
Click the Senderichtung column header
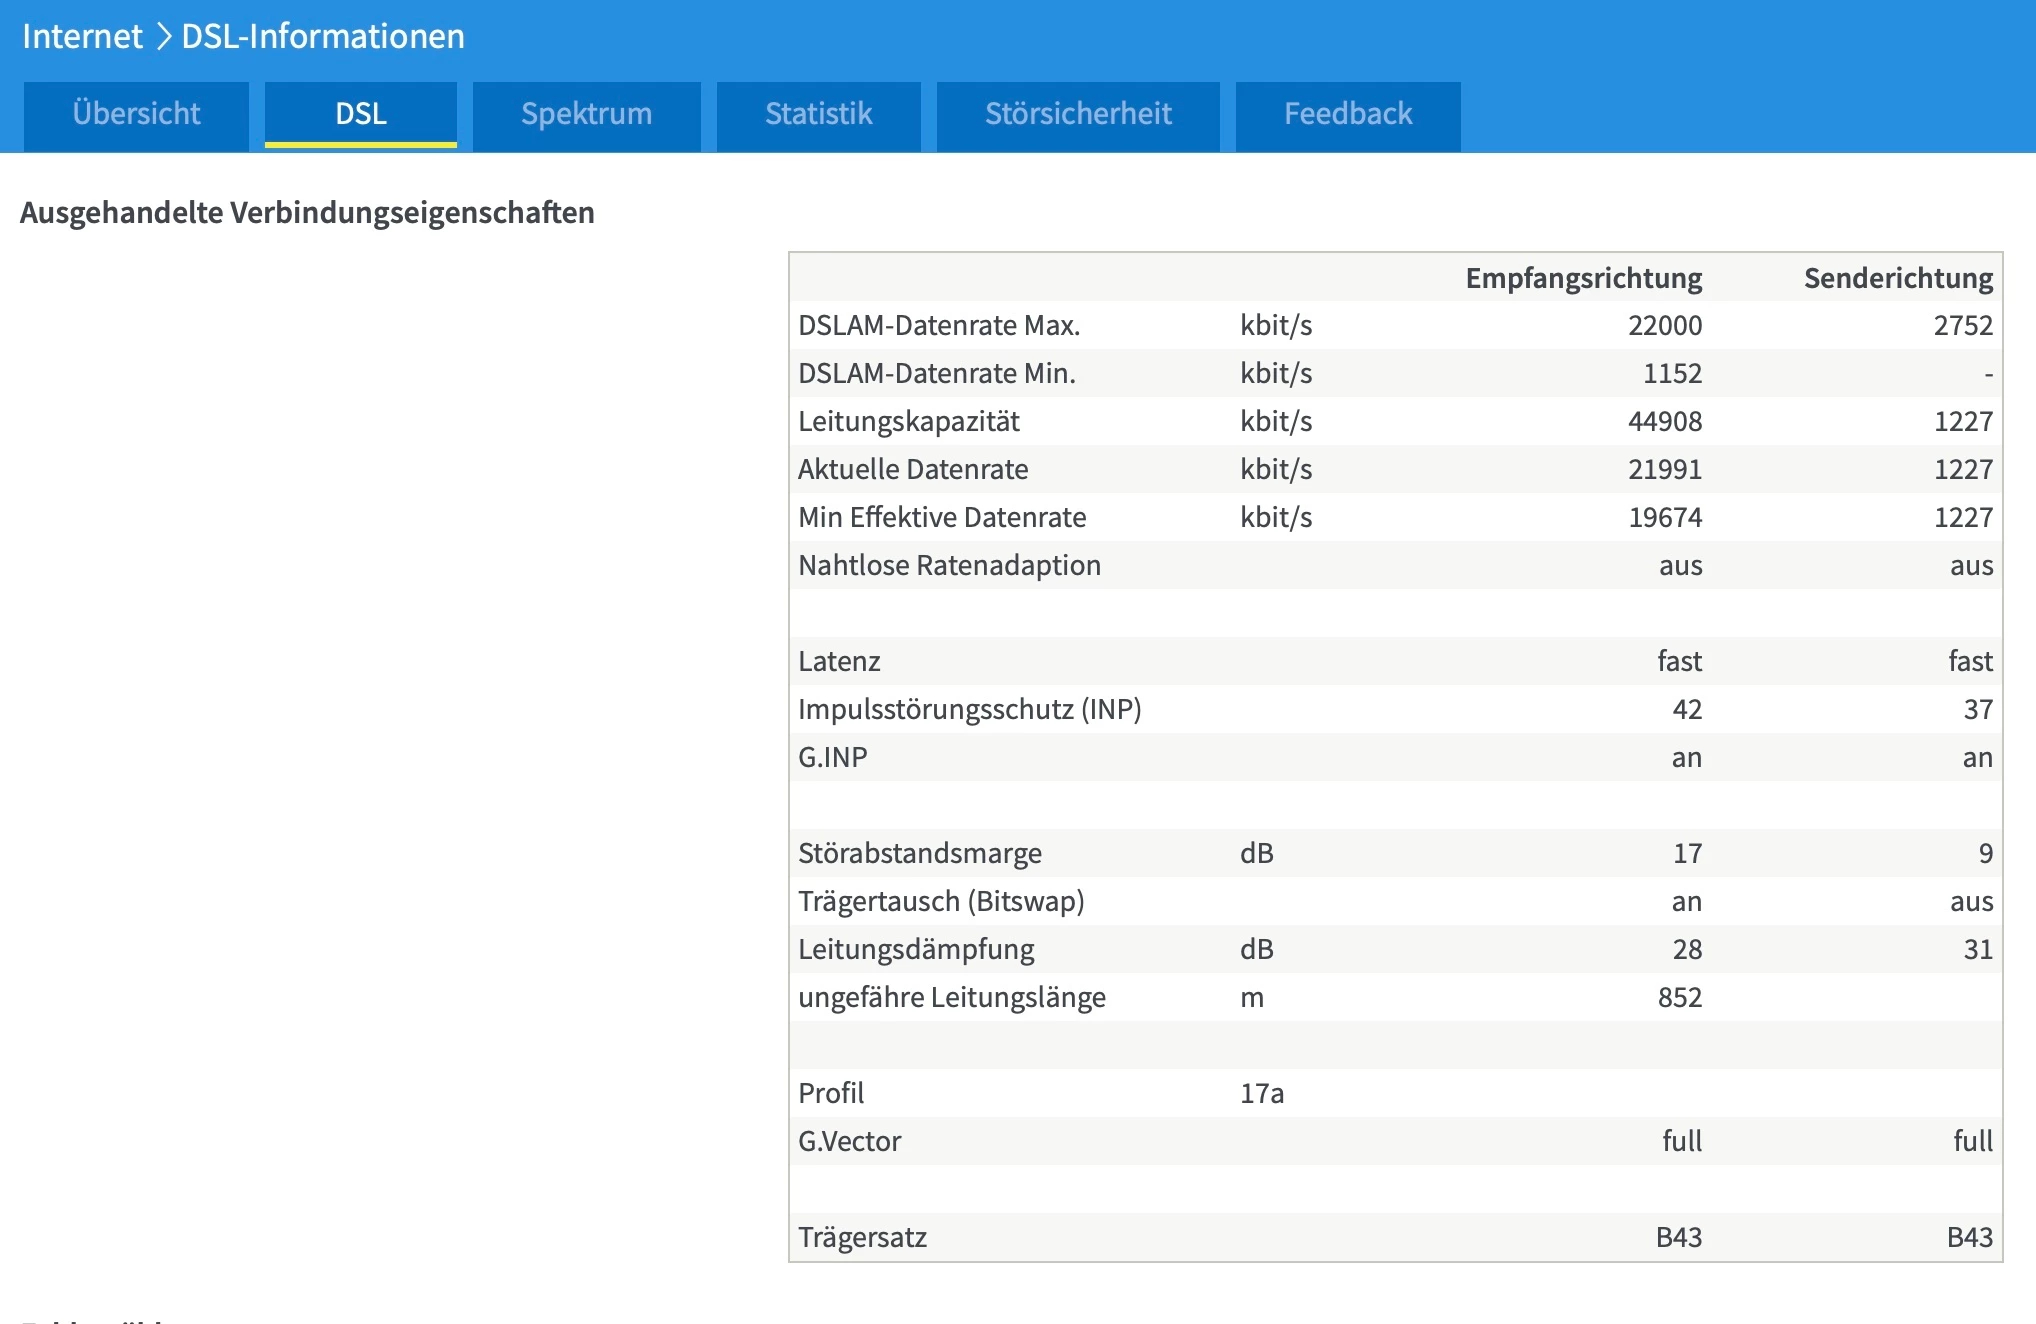1897,278
